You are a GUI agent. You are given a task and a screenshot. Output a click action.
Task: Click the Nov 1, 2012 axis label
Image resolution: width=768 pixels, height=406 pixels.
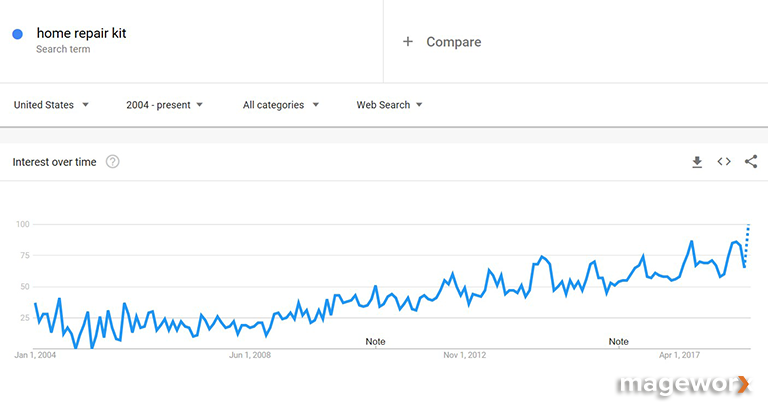coord(464,355)
